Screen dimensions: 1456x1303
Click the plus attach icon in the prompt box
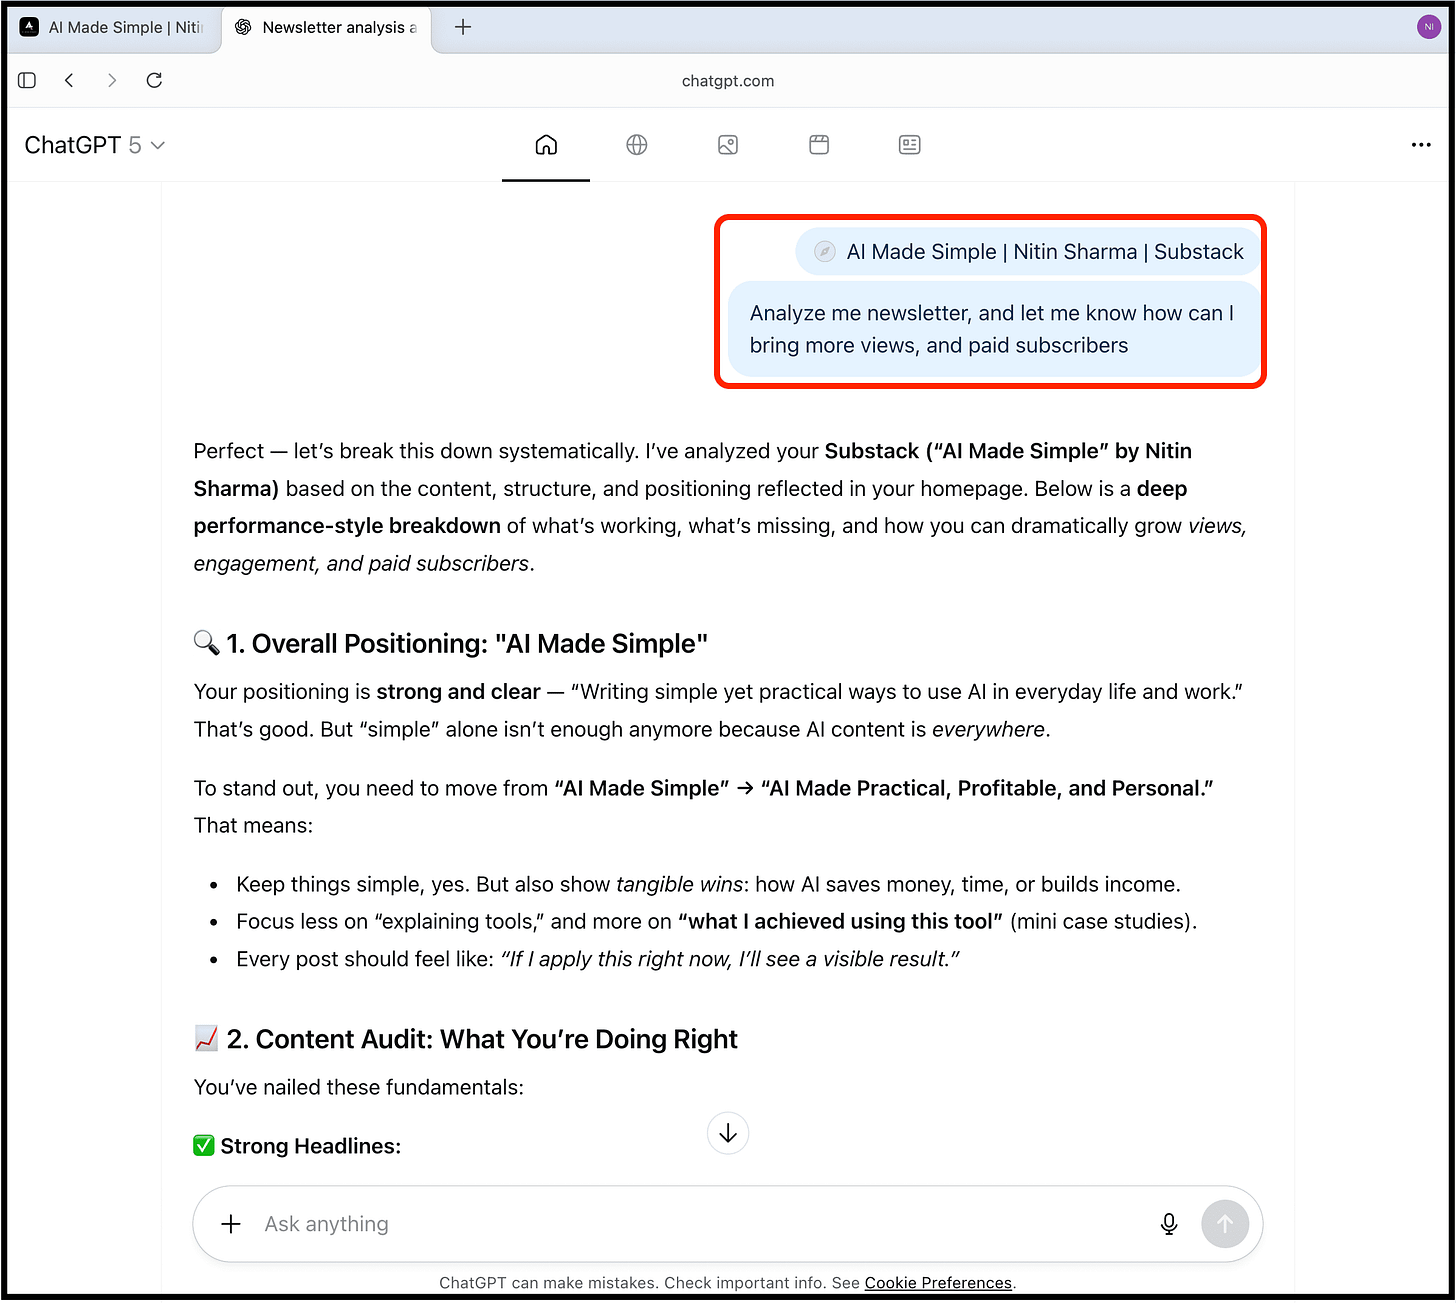coord(231,1224)
